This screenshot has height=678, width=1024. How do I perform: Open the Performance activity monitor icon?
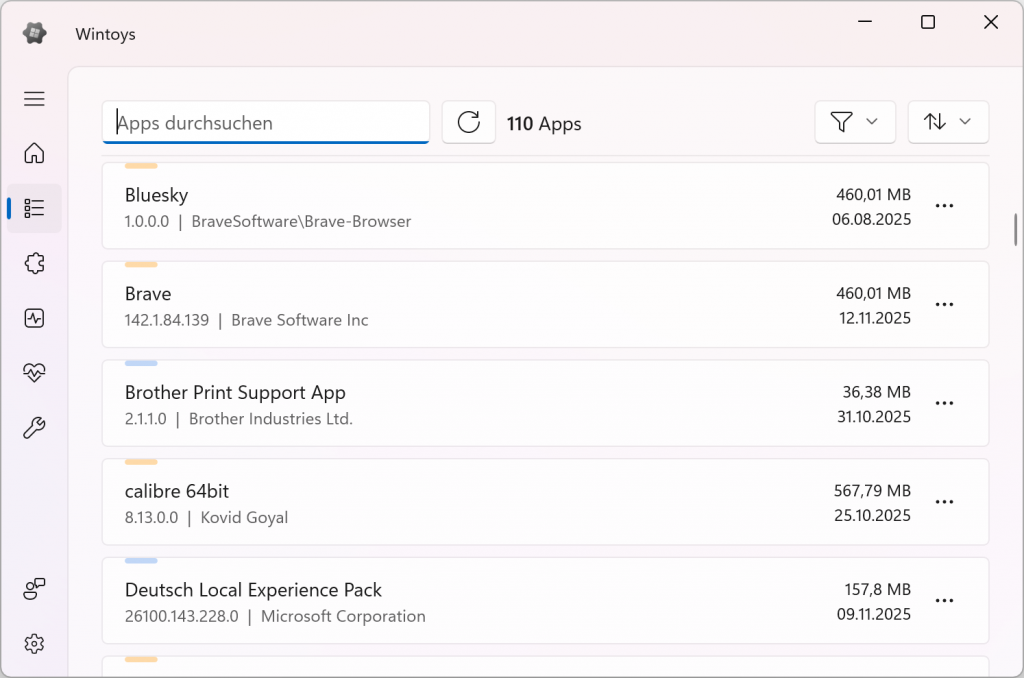click(34, 318)
